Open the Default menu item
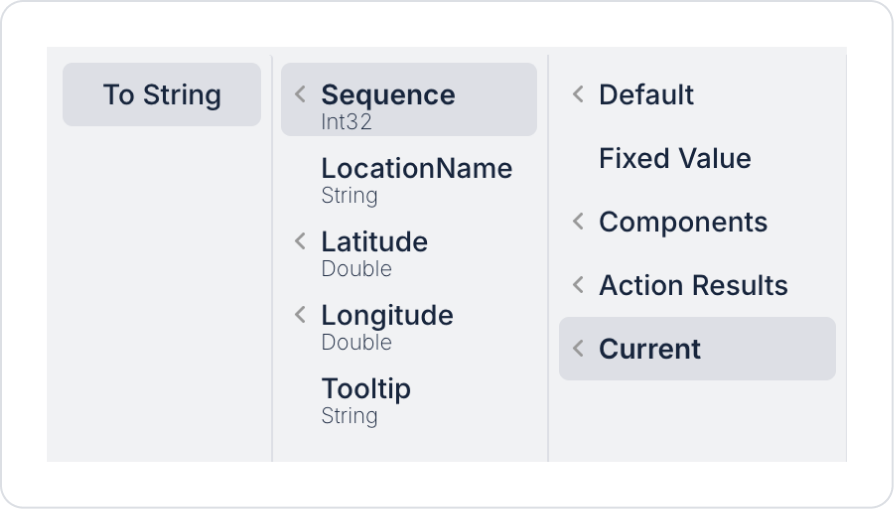The width and height of the screenshot is (894, 509). [x=646, y=95]
